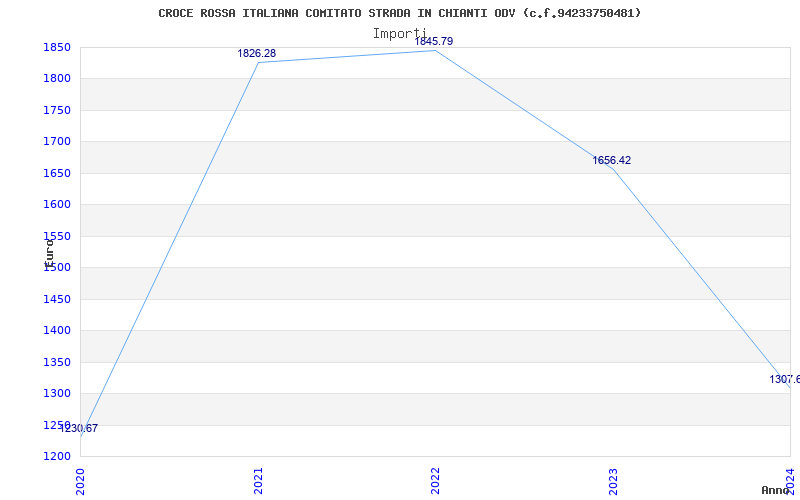Image resolution: width=800 pixels, height=500 pixels.
Task: Click the 1350 y-axis value
Action: pyautogui.click(x=56, y=362)
